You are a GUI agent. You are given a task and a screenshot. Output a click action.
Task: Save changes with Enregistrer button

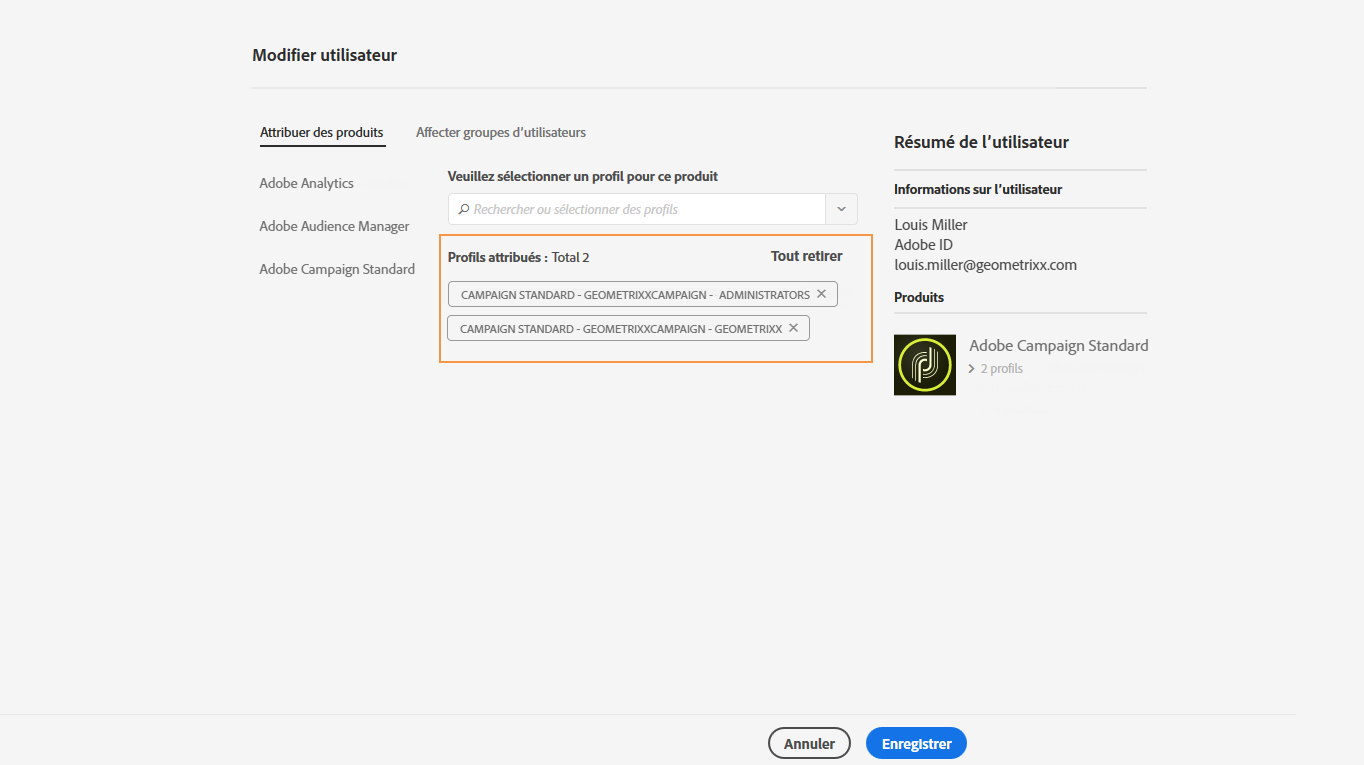coord(916,743)
